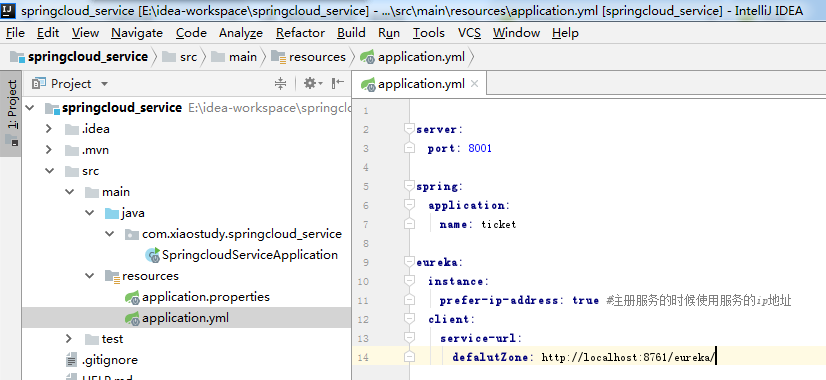826x380 pixels.
Task: Open the Build menu
Action: point(351,33)
